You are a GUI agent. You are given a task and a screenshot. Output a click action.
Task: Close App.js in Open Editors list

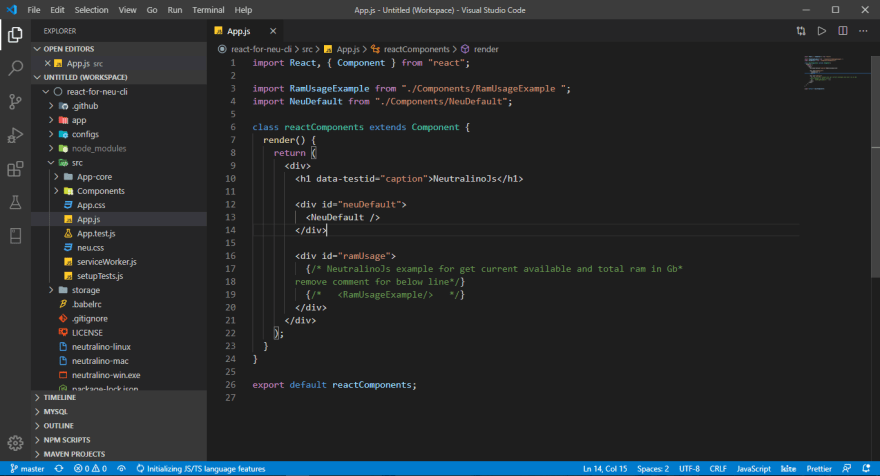48,63
